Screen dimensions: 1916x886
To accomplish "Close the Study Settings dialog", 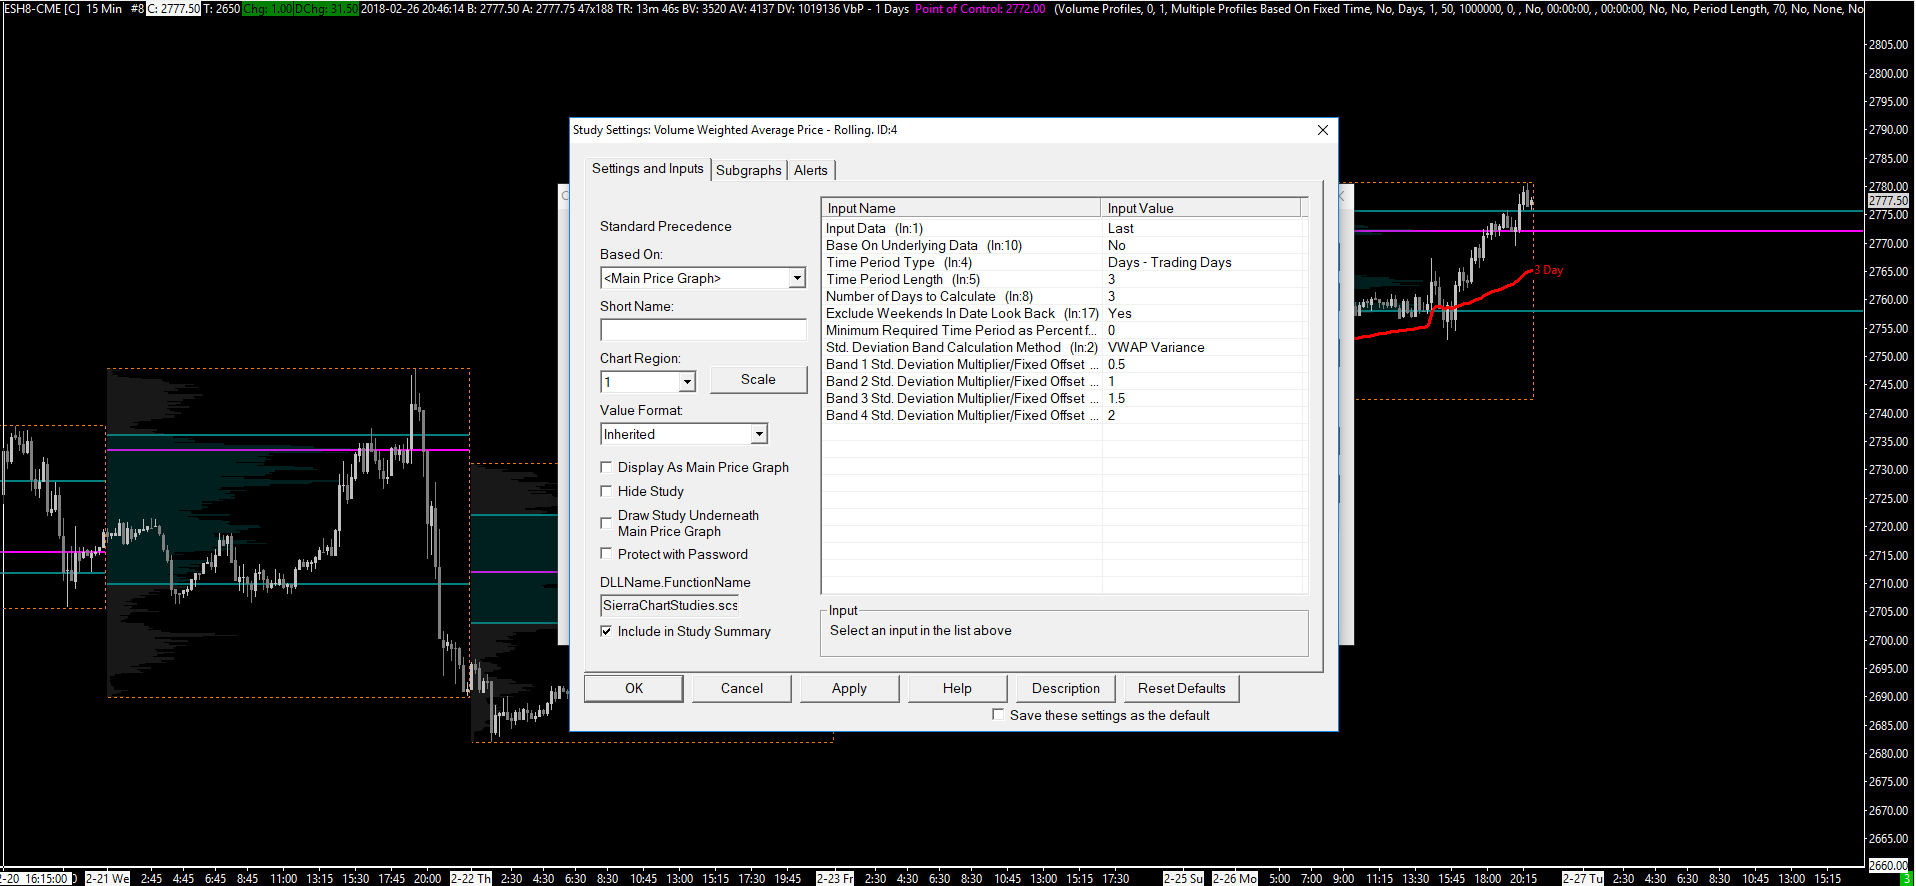I will click(1323, 130).
